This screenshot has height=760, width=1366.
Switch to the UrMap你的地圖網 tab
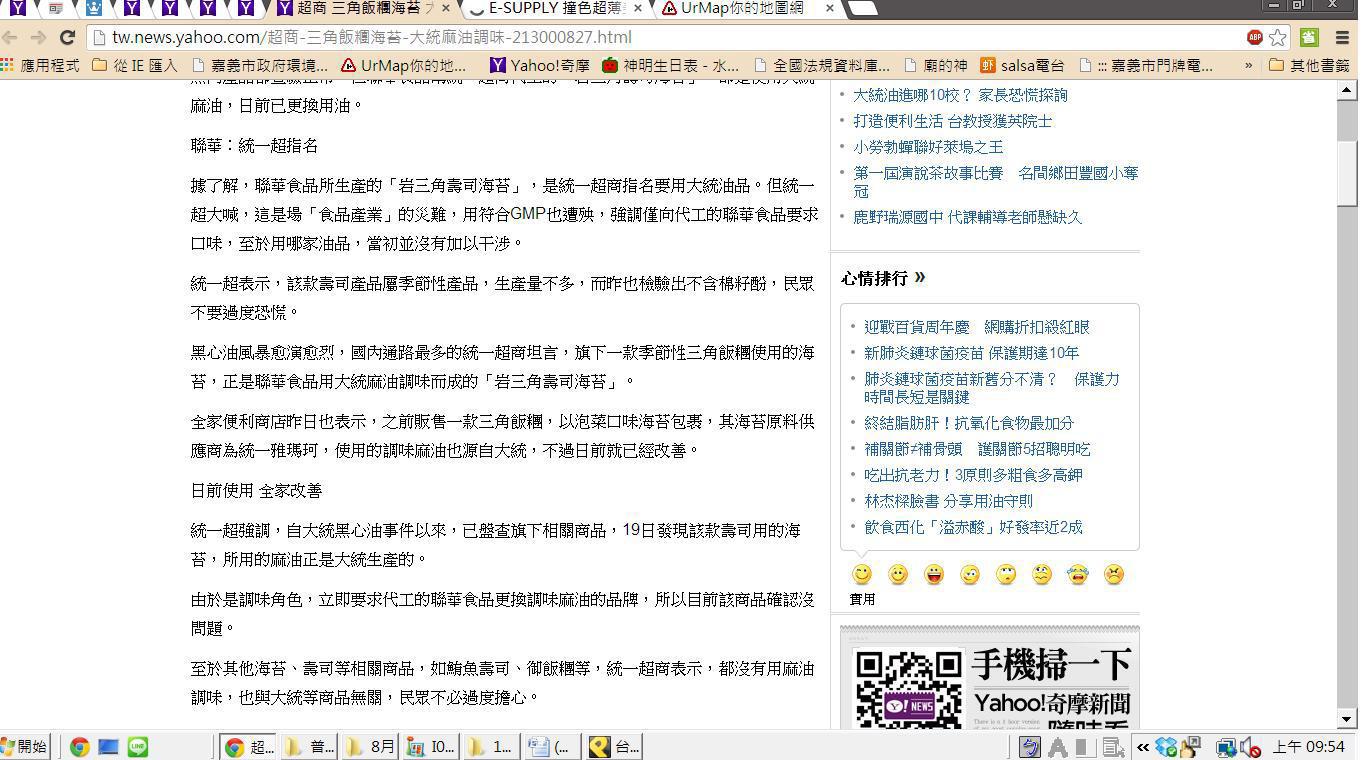click(742, 8)
